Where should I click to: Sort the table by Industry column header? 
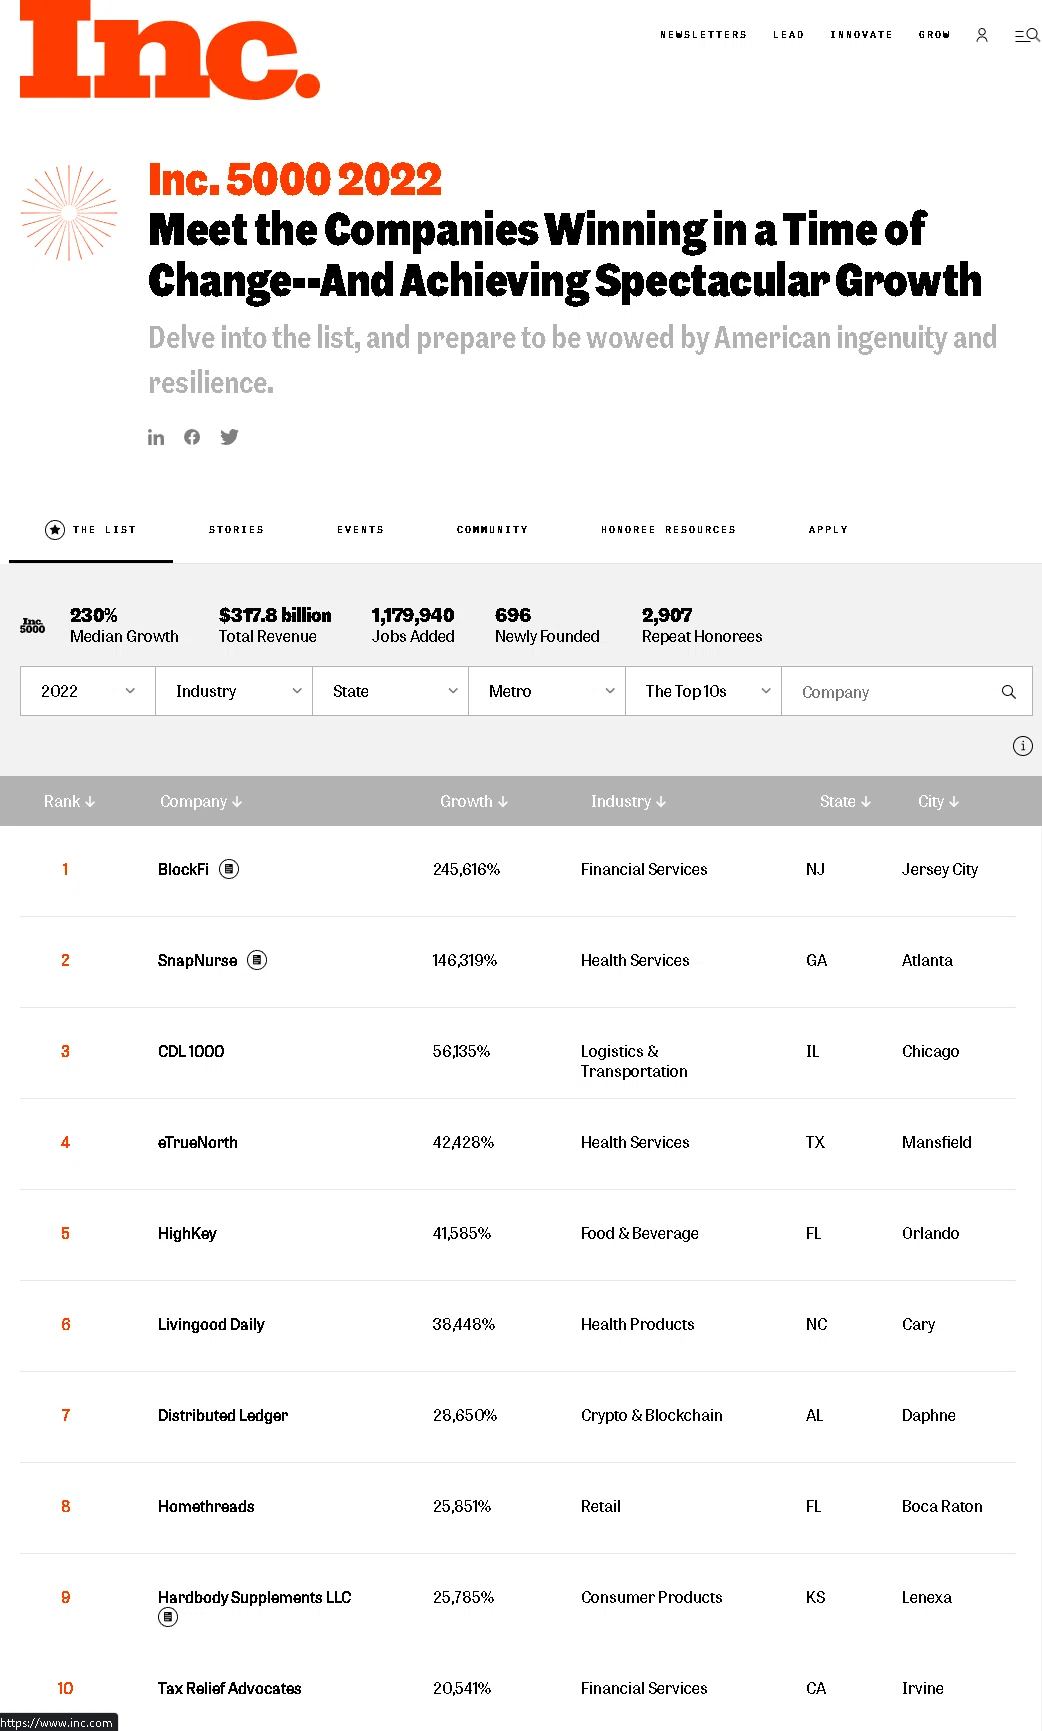click(x=628, y=801)
